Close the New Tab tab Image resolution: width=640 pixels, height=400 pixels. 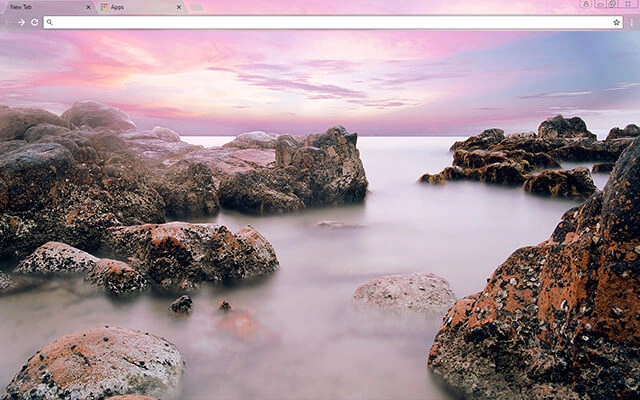pyautogui.click(x=89, y=7)
